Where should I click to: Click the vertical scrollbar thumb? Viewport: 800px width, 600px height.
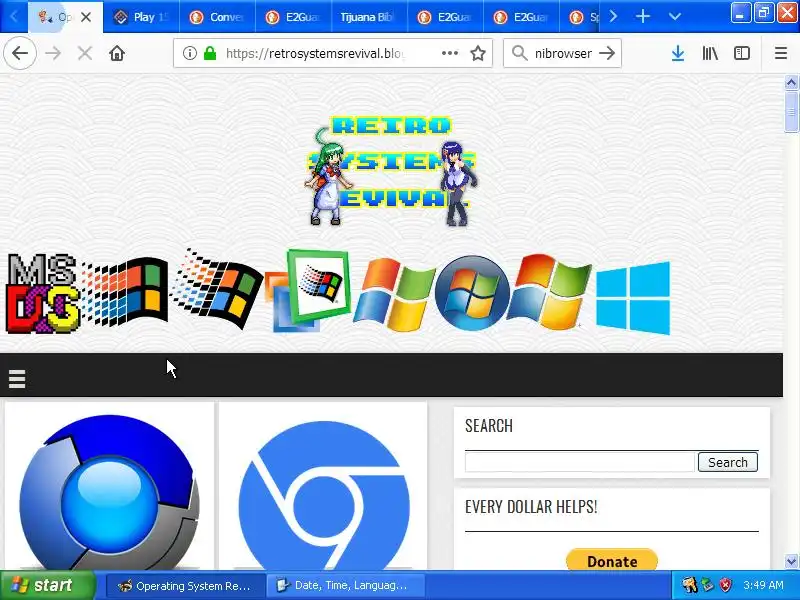point(791,112)
